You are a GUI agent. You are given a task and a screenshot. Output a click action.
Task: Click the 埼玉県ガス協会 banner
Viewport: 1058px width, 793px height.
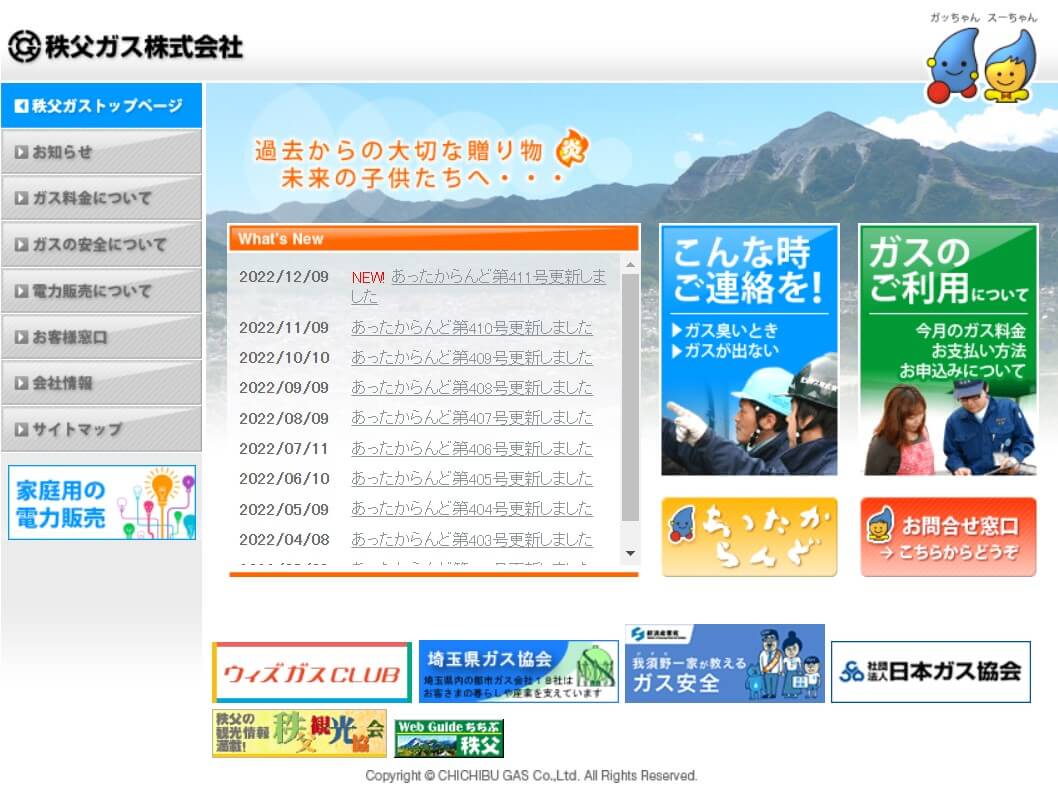pos(517,668)
